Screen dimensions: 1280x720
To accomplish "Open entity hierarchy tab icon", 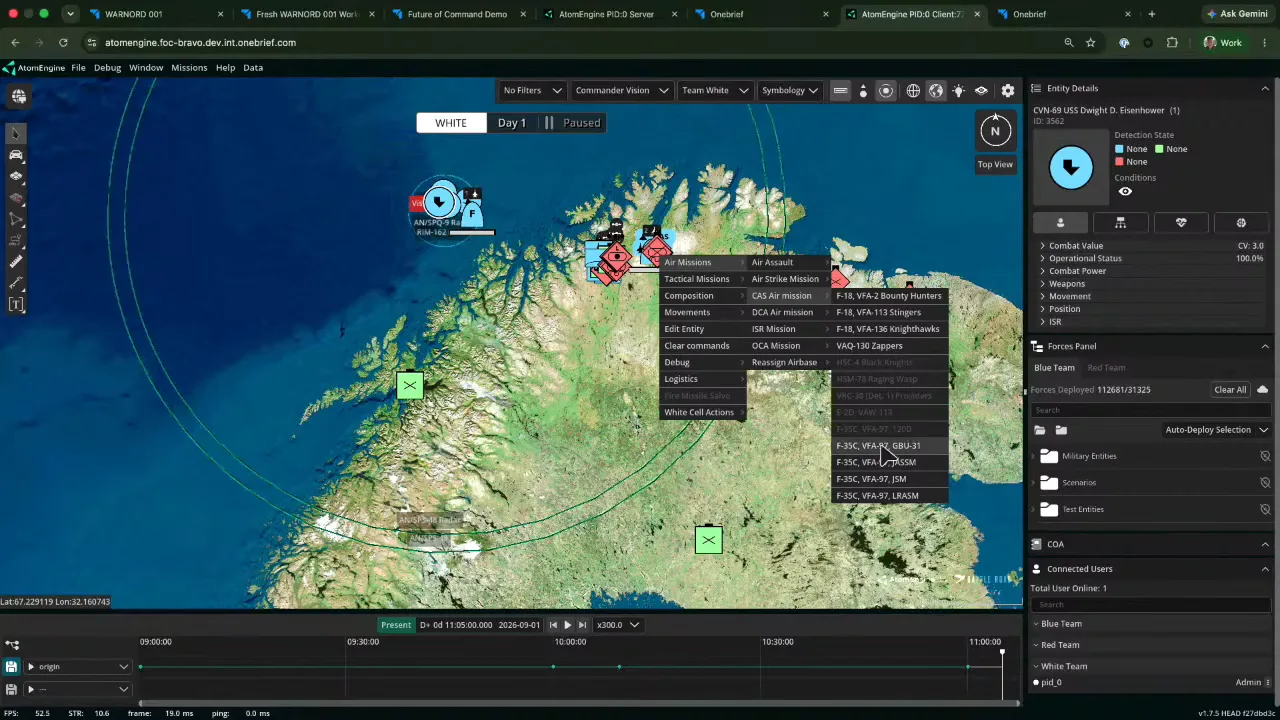I will point(1120,223).
